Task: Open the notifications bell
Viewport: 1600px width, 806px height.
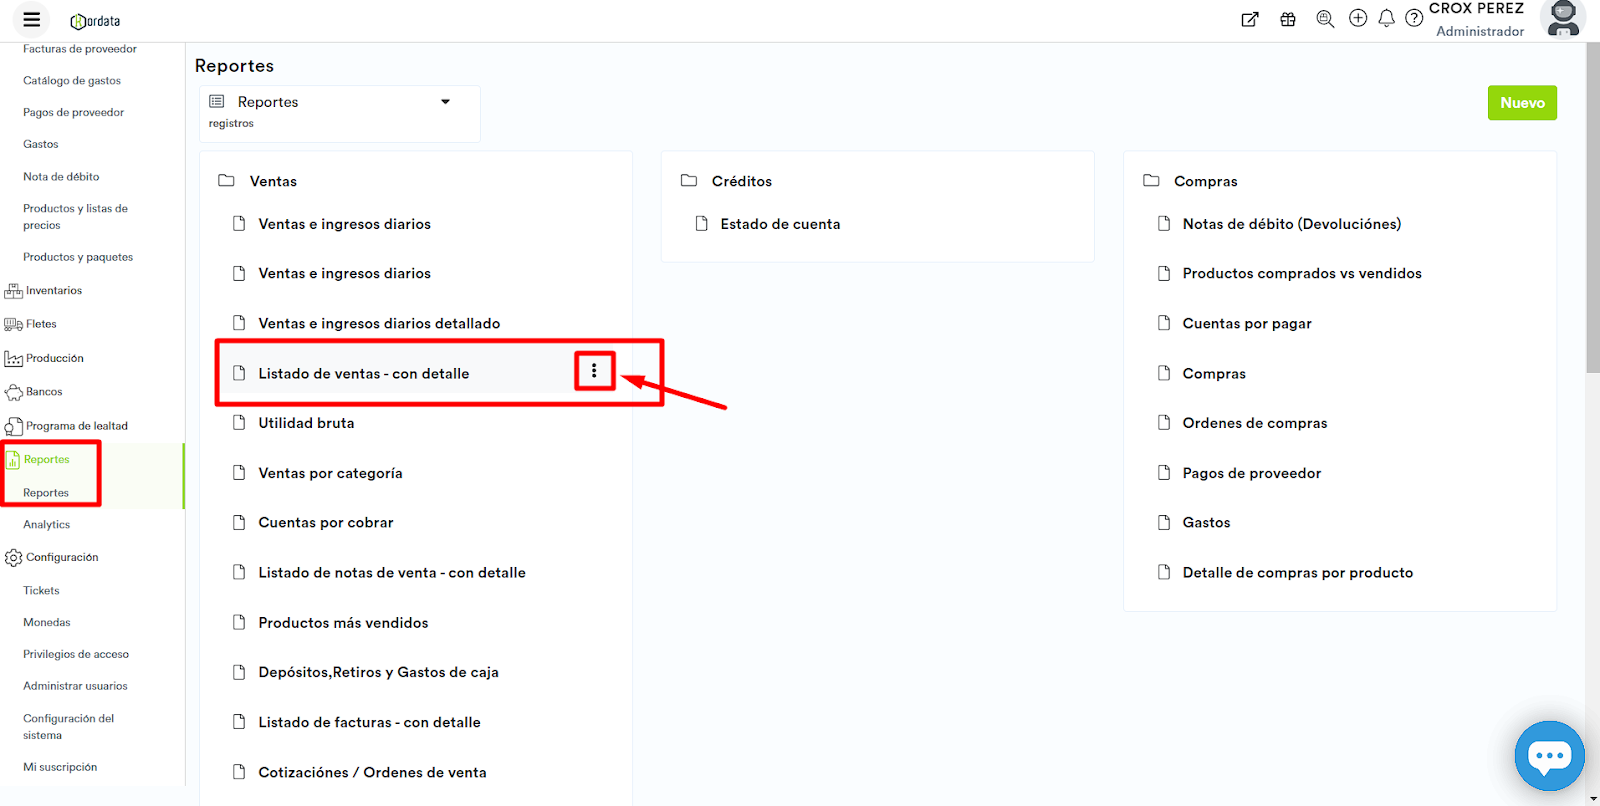Action: 1386,18
